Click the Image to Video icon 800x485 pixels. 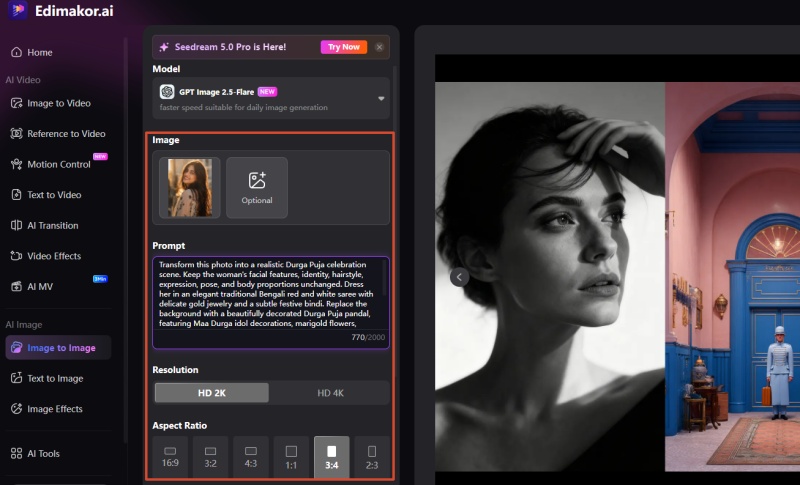coord(16,103)
